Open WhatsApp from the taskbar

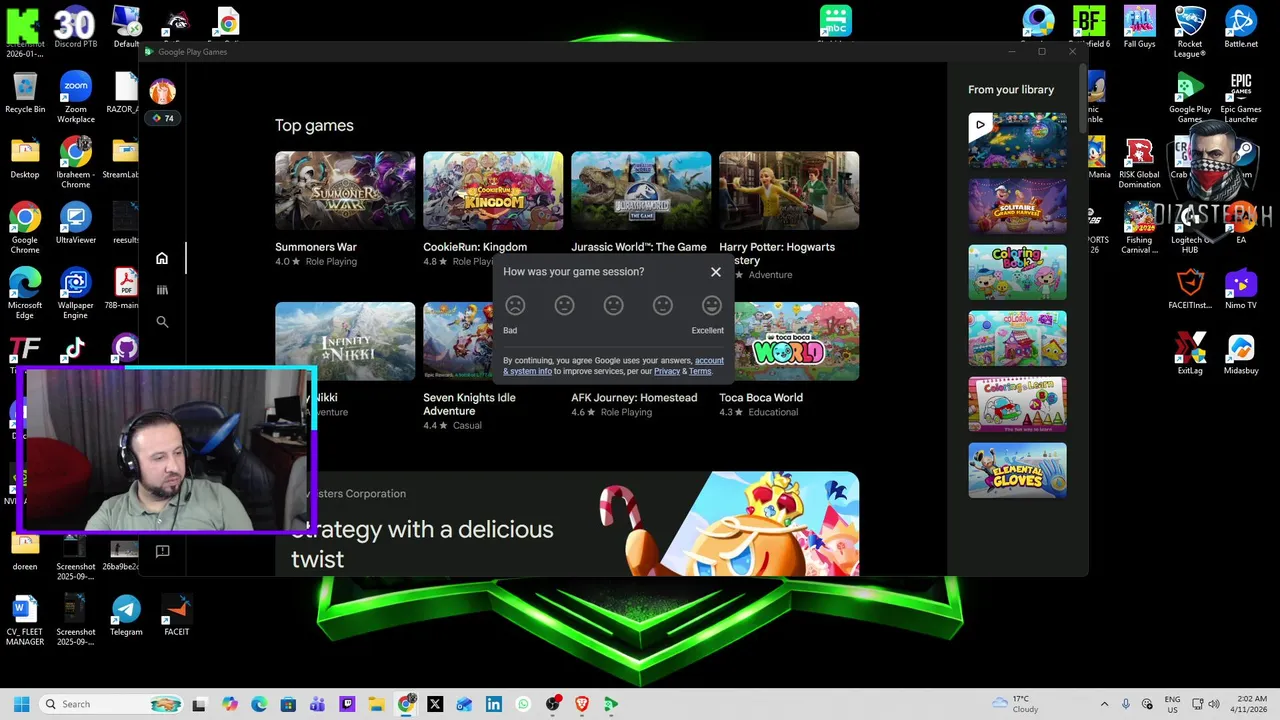(x=523, y=704)
